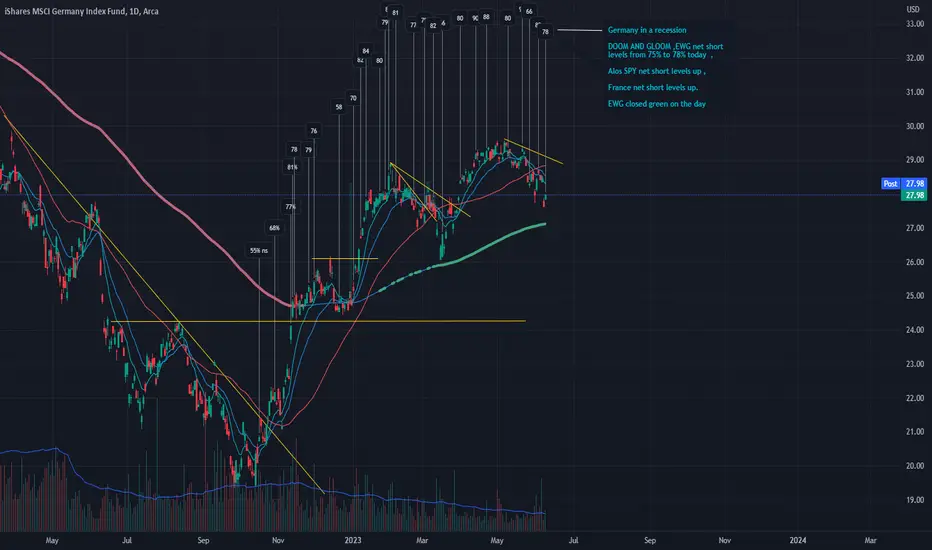Select the 33.00 price axis tick

915,24
